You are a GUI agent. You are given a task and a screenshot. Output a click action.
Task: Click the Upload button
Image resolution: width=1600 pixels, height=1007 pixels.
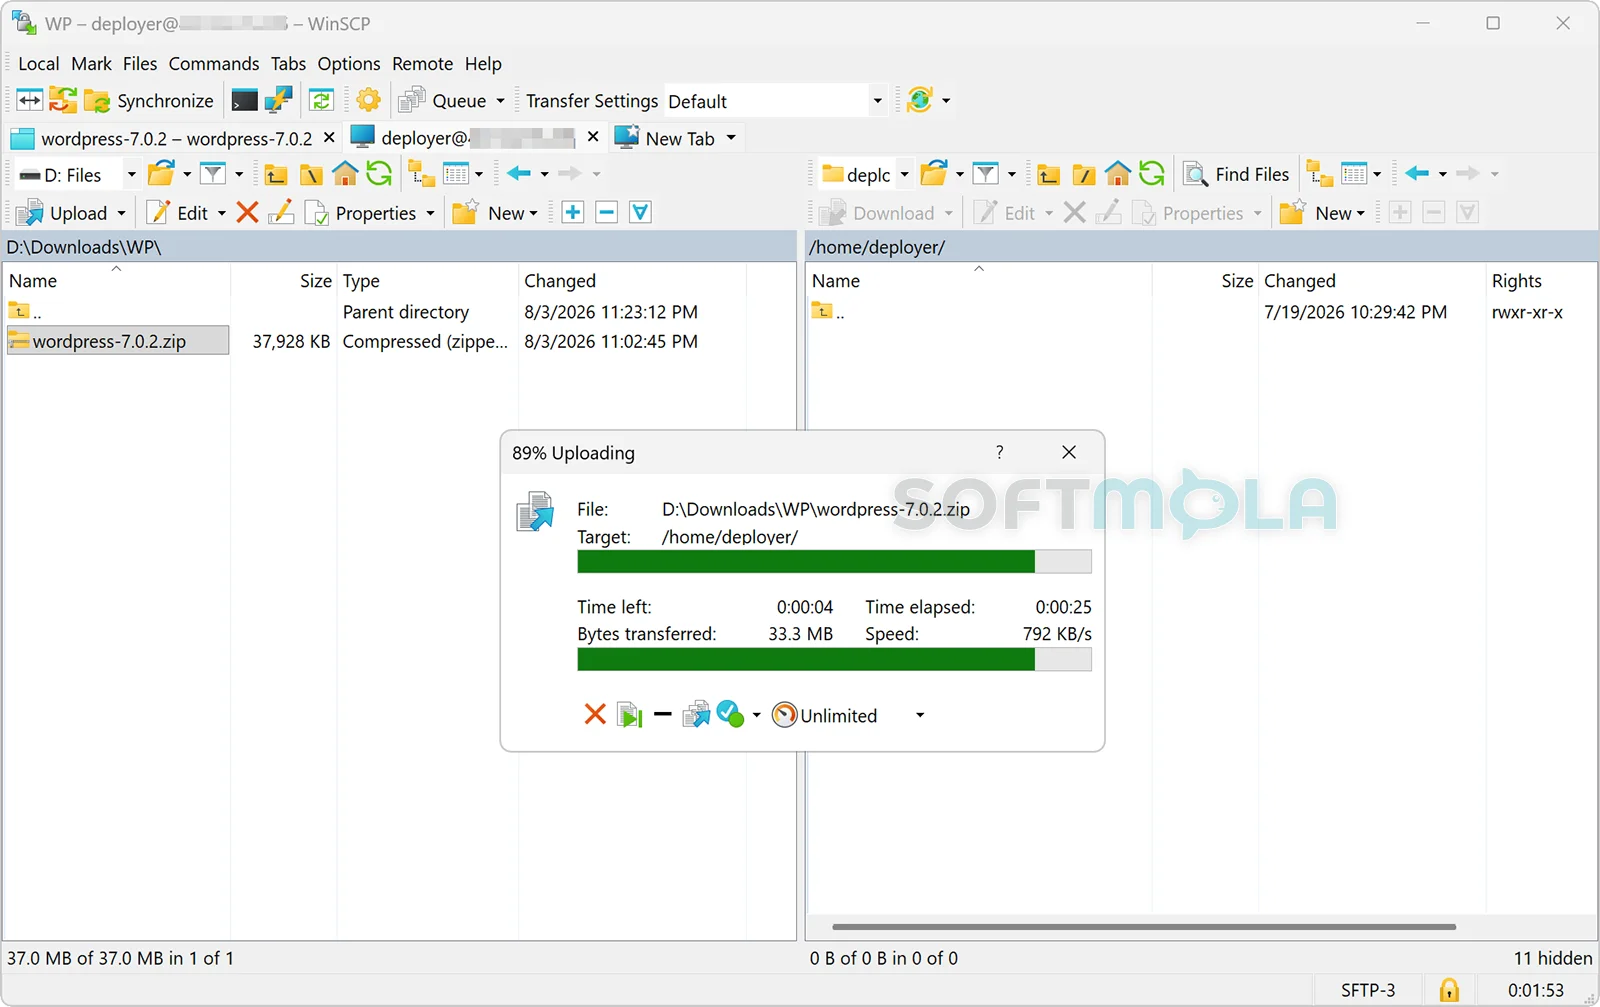point(63,213)
